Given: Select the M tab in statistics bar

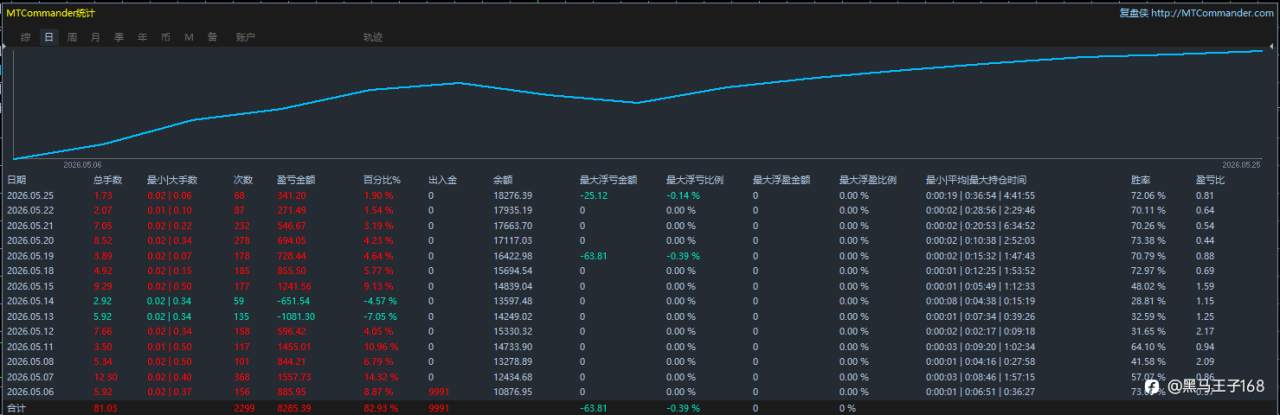Looking at the screenshot, I should [x=188, y=37].
